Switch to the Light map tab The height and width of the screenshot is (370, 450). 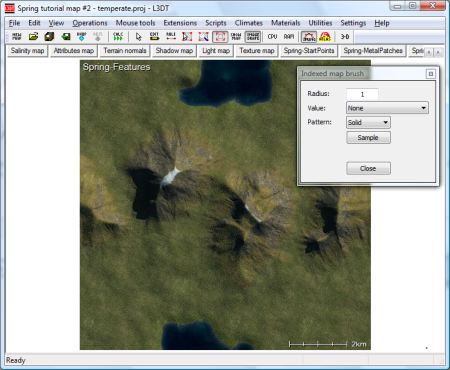coord(216,51)
